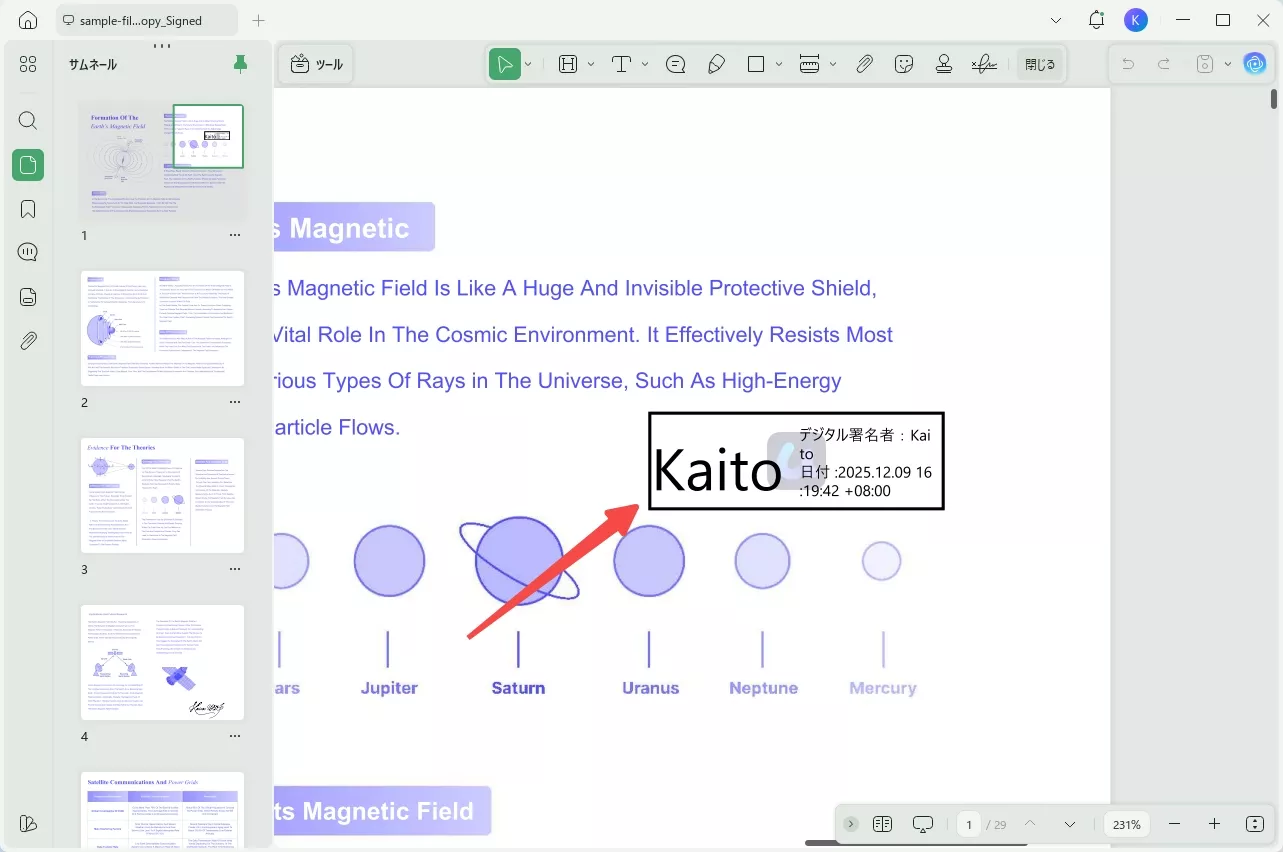Open the search panel in the sidebar
This screenshot has height=852, width=1283.
[x=28, y=121]
